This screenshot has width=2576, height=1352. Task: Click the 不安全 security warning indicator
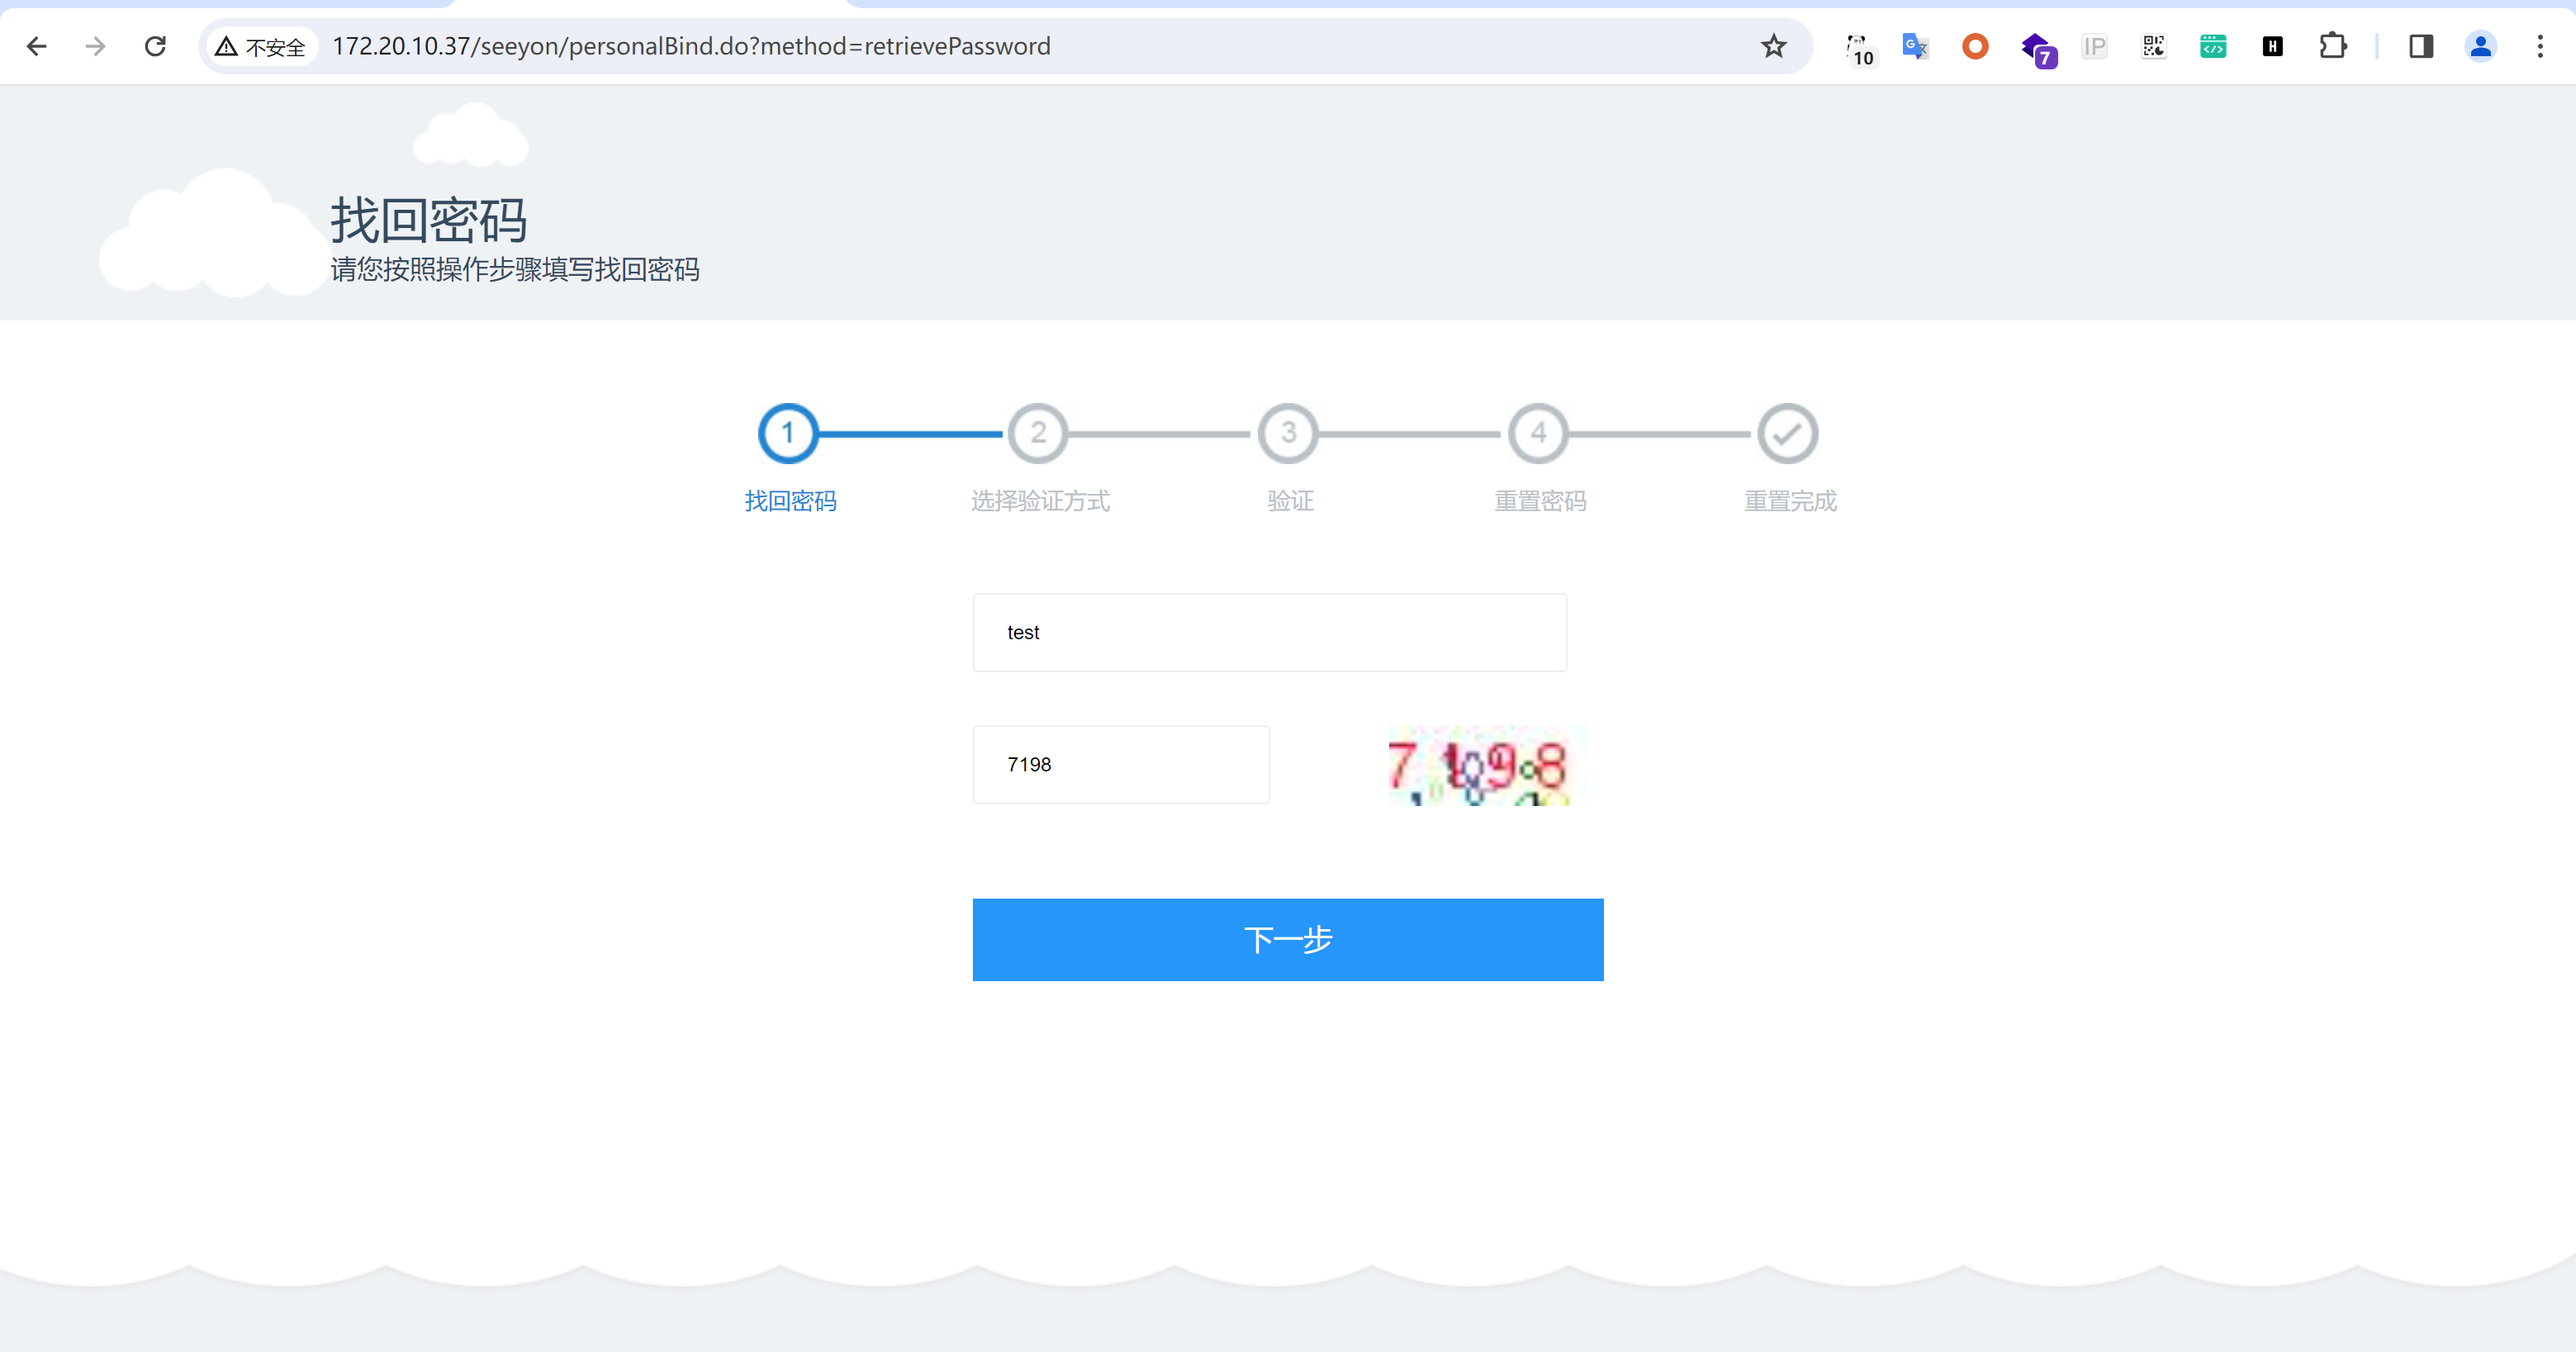tap(261, 46)
